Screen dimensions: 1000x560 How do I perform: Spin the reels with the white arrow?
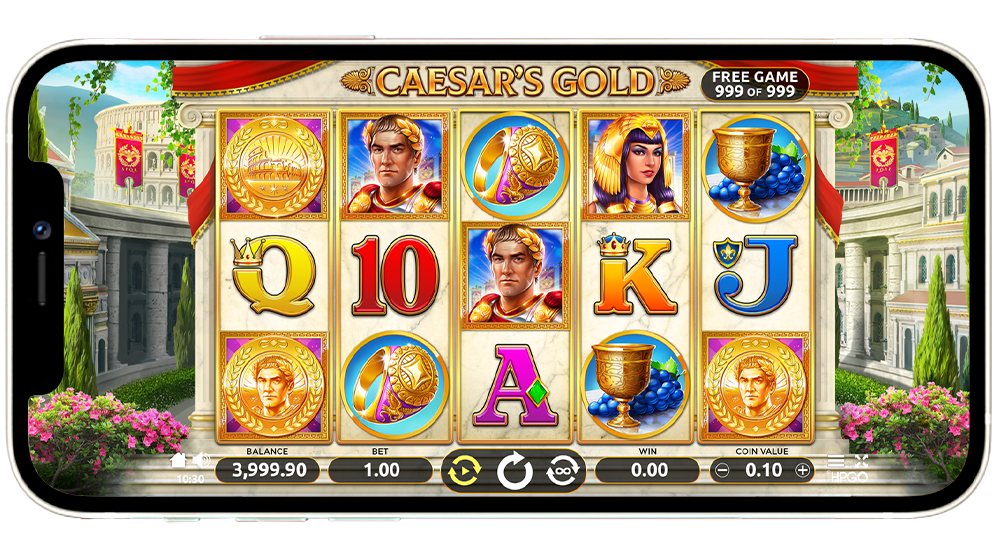[515, 473]
